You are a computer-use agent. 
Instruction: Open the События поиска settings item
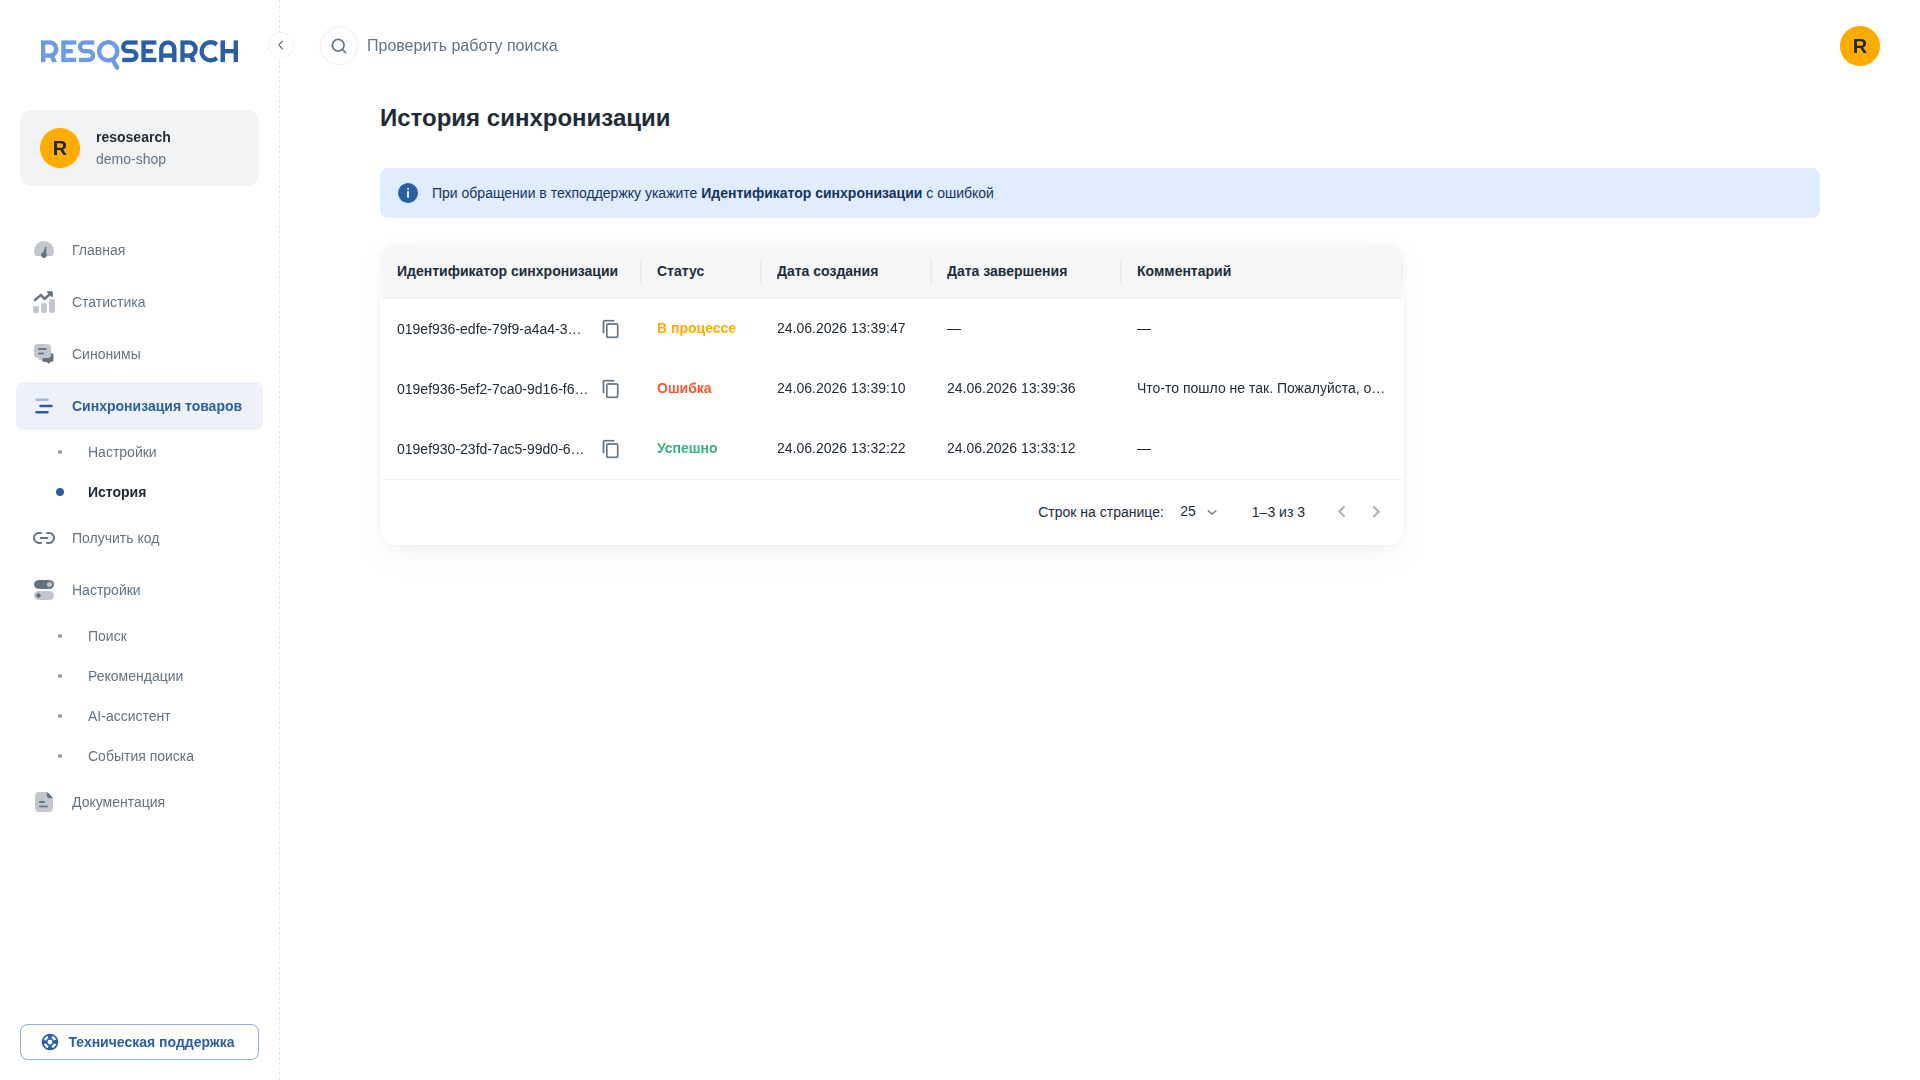pos(139,756)
